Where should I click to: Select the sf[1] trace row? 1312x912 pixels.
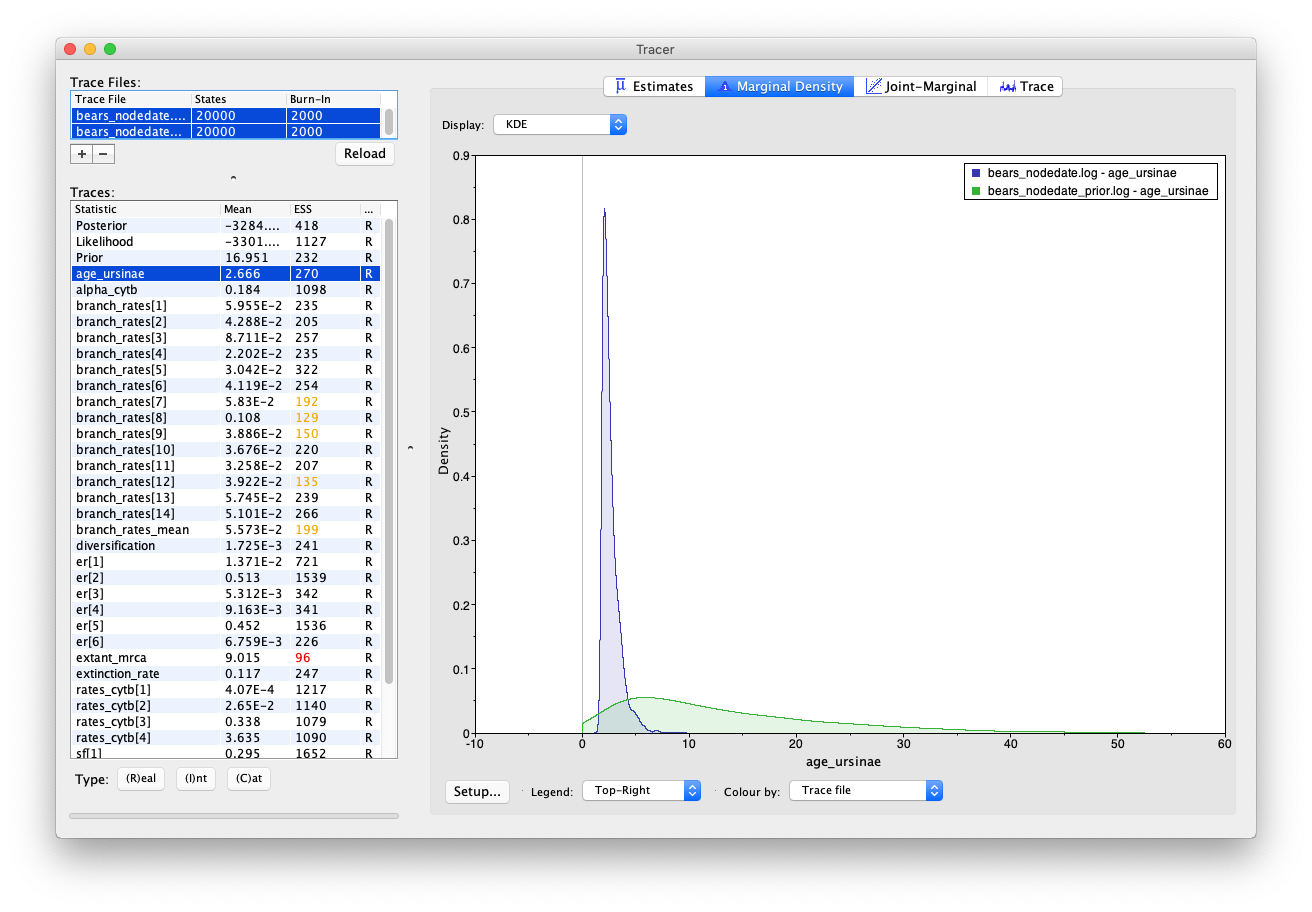point(226,752)
